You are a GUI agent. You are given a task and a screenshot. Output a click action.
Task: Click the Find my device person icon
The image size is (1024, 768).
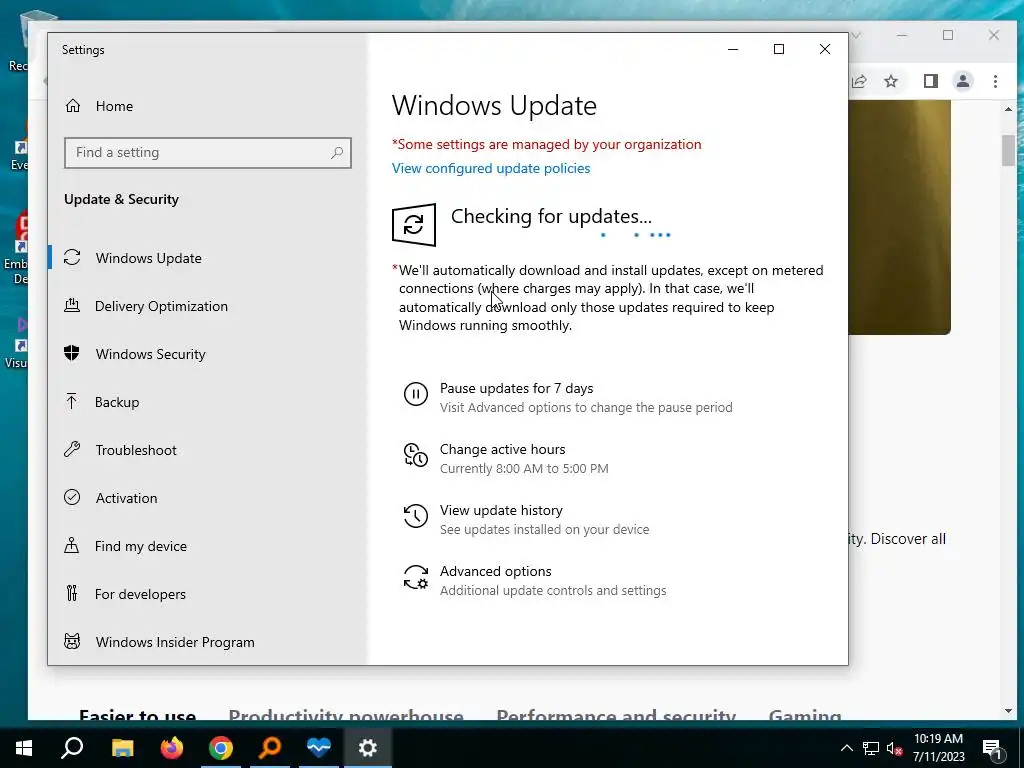(x=72, y=545)
